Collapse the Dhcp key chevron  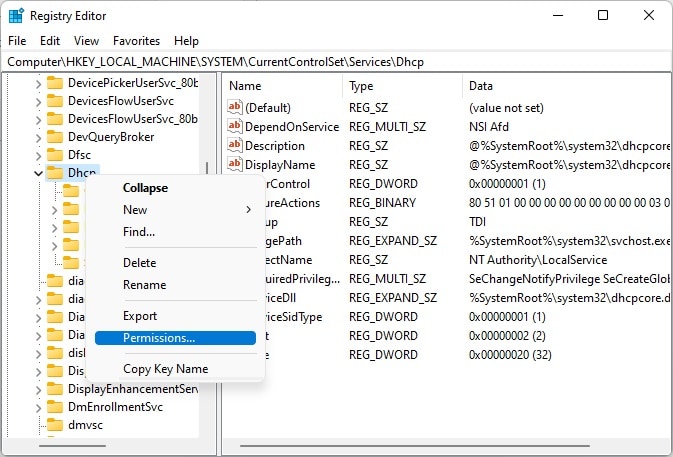click(x=39, y=173)
